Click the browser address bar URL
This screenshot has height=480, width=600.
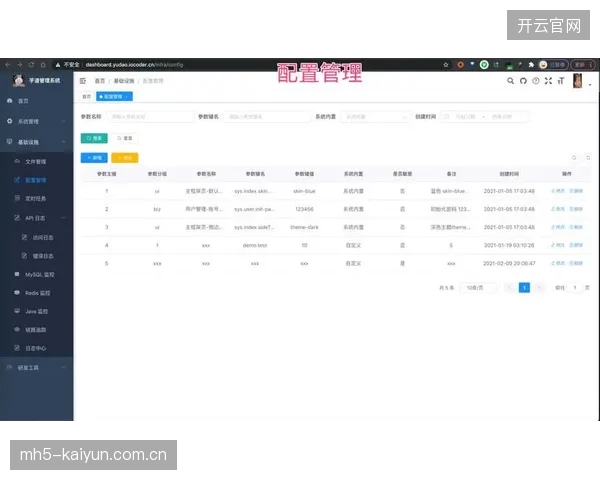pyautogui.click(x=134, y=65)
